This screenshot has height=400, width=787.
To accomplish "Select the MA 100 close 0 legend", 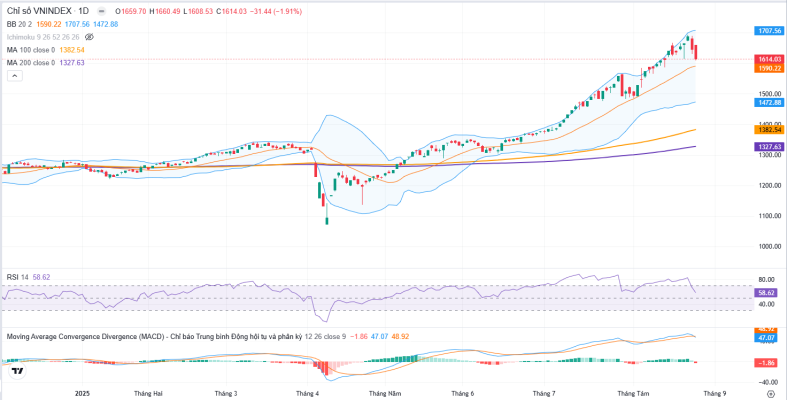I will click(x=31, y=50).
